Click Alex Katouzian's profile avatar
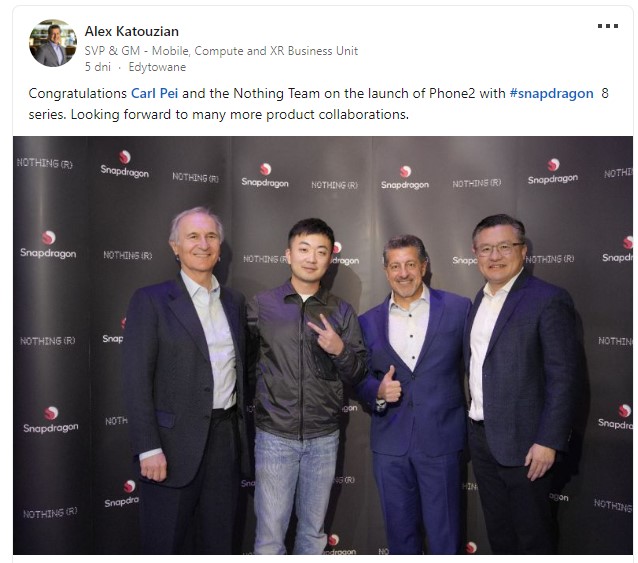This screenshot has height=563, width=638. coord(53,43)
